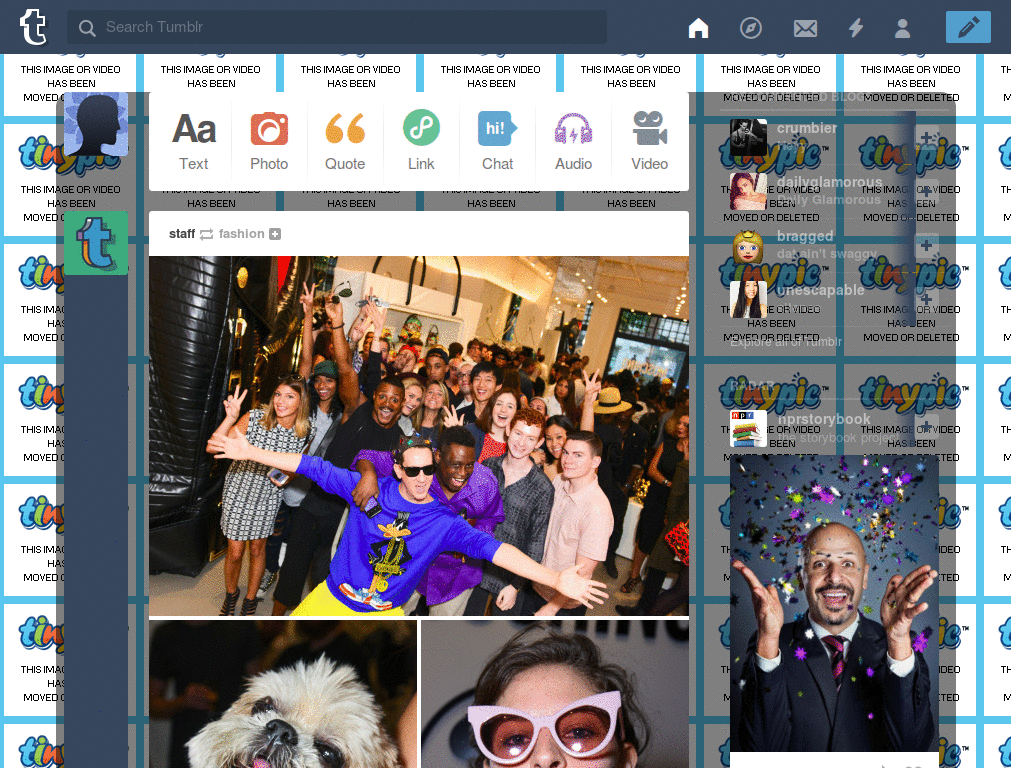Click the crumbier avatar thumbnail
The width and height of the screenshot is (1024, 768).
(x=748, y=138)
